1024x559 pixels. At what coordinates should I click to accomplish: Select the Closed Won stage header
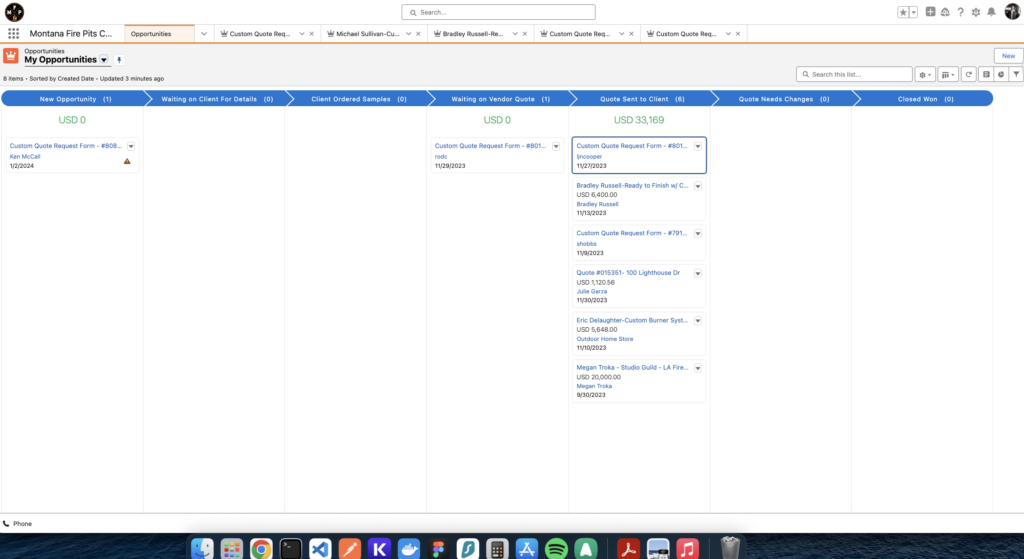point(925,99)
